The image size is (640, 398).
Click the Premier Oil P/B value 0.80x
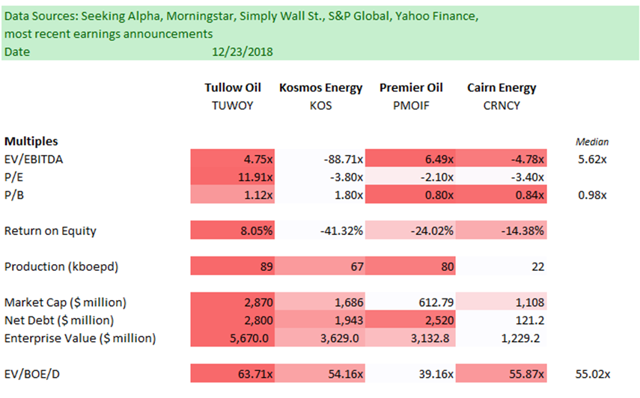coord(410,195)
